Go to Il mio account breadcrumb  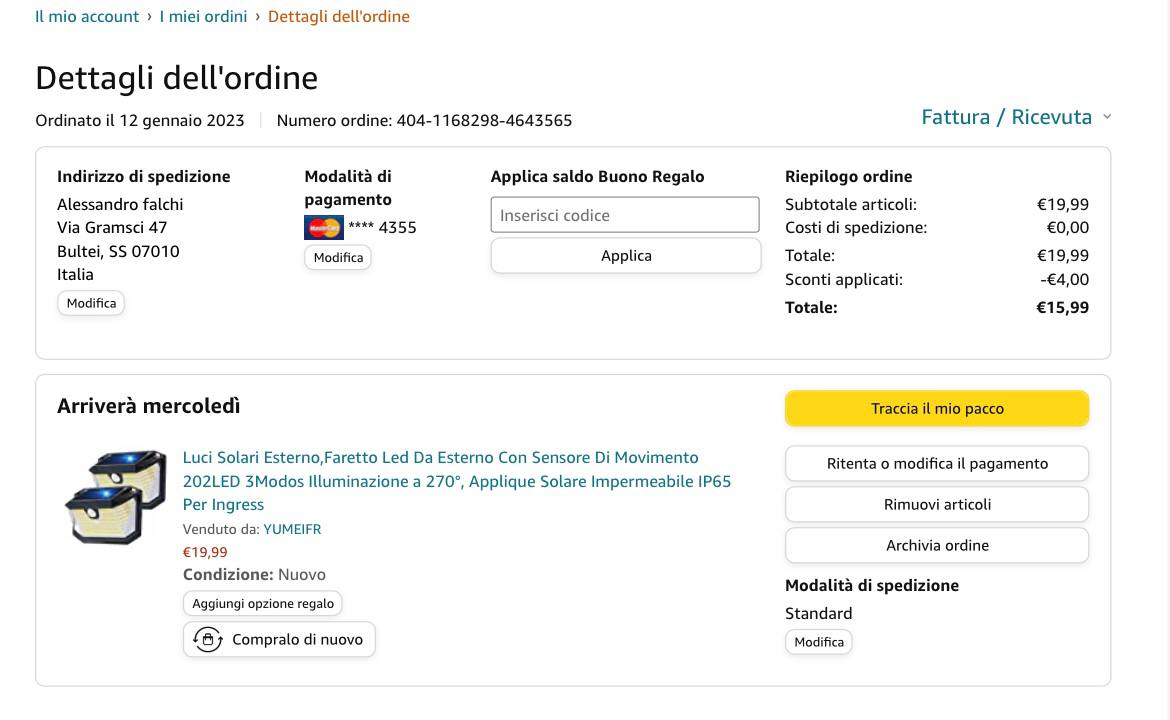pyautogui.click(x=87, y=16)
